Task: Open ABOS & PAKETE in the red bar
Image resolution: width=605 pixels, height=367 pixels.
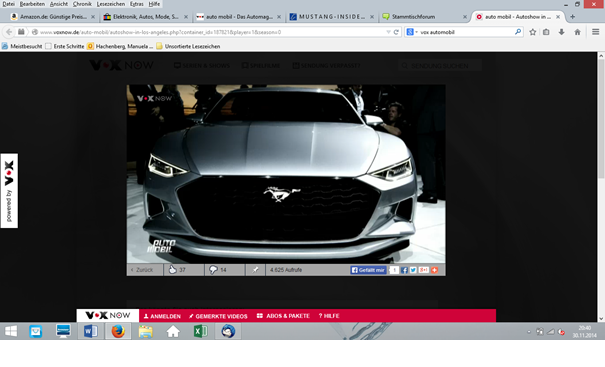Action: (283, 316)
